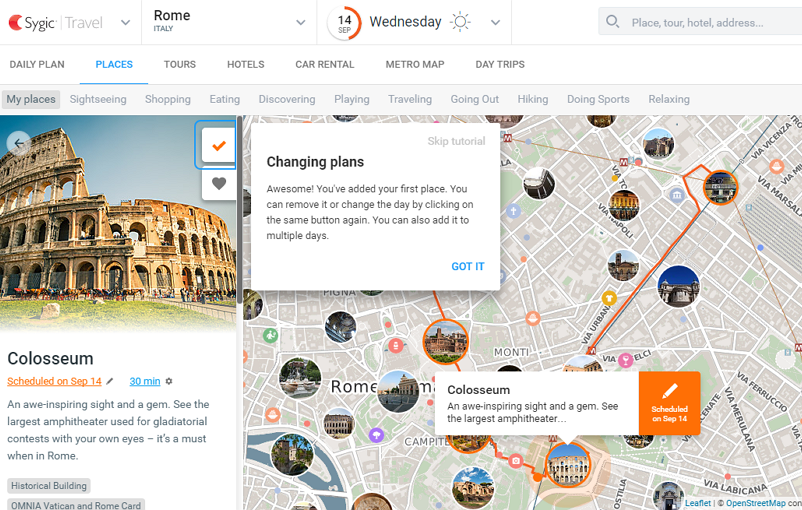Viewport: 802px width, 510px height.
Task: Switch to the Tours tab
Action: click(x=180, y=64)
